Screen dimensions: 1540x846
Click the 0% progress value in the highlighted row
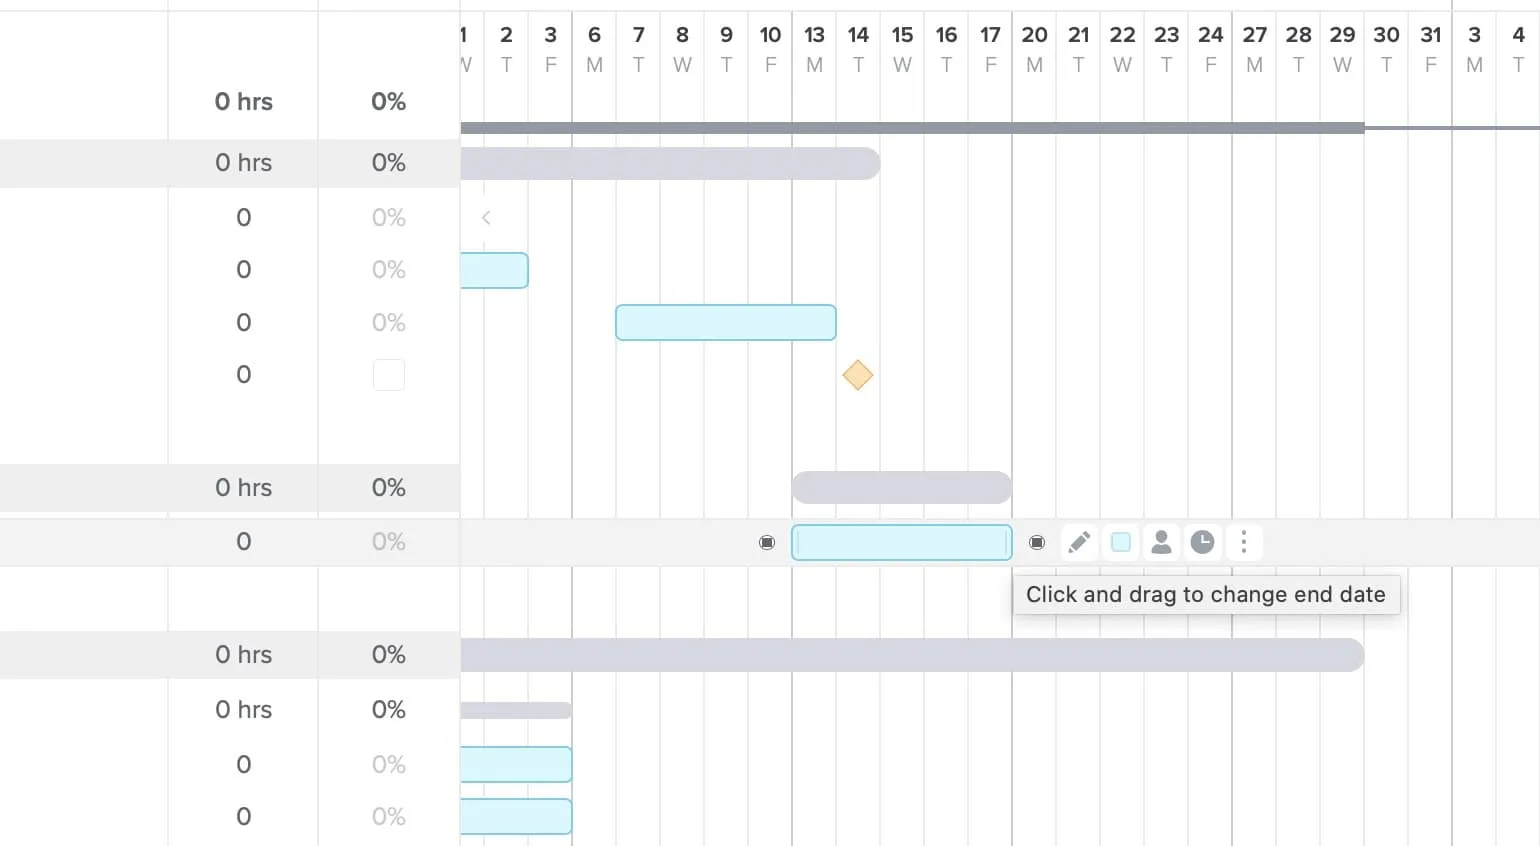[x=389, y=542]
